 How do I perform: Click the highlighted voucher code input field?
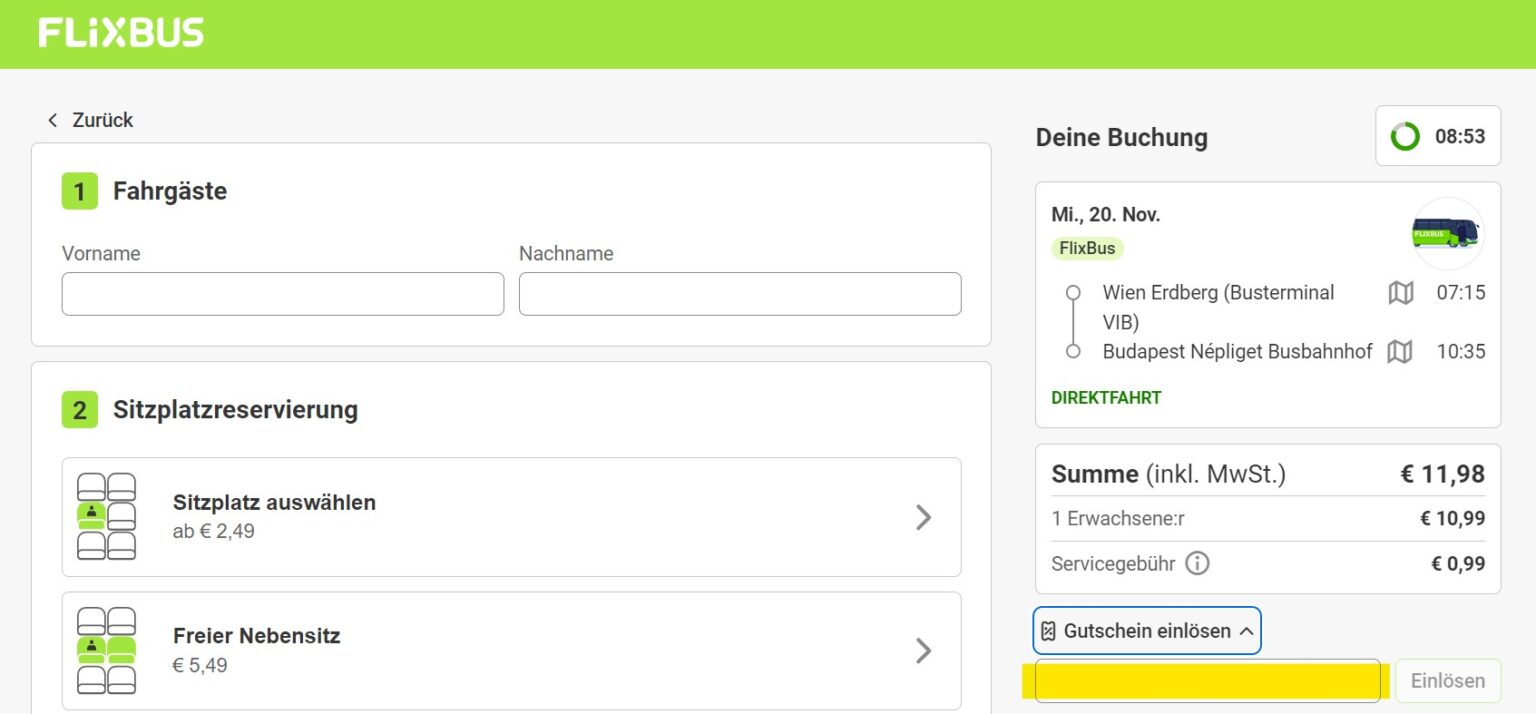click(x=1205, y=680)
